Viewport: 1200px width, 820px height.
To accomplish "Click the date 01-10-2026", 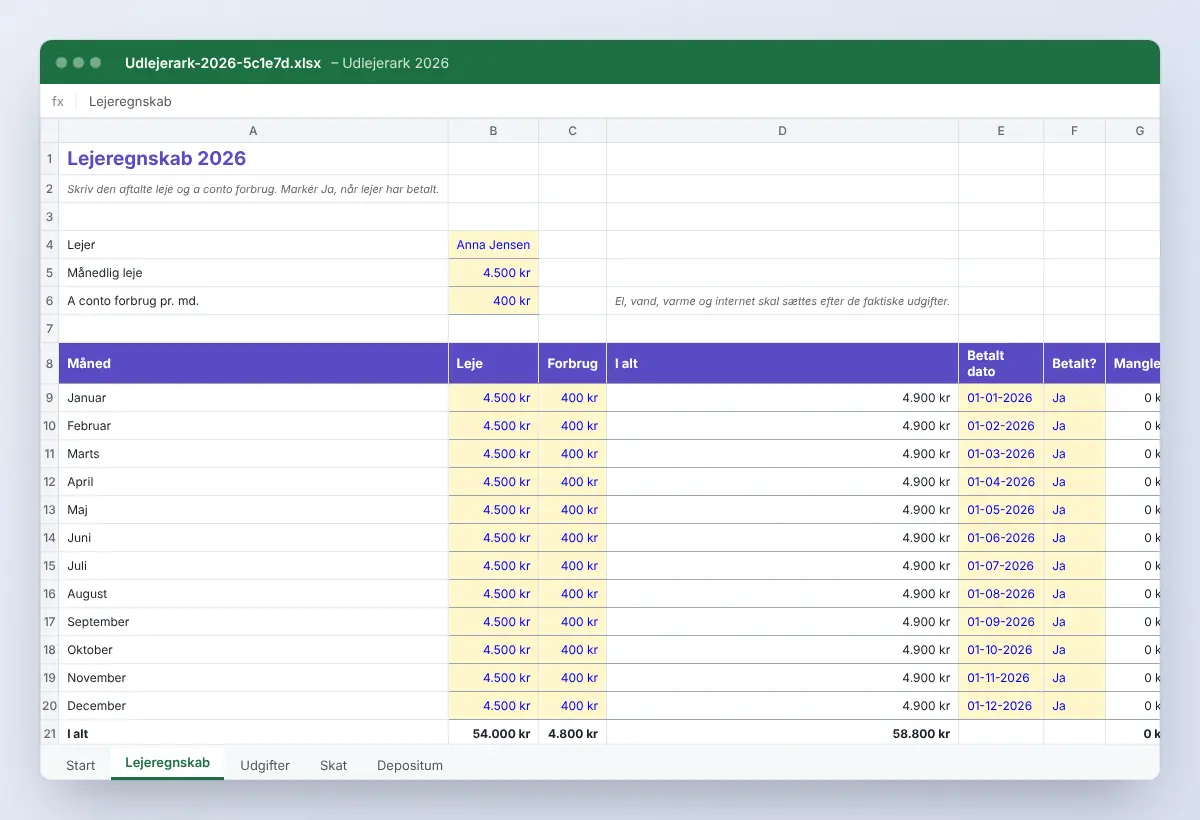I will click(x=1001, y=650).
